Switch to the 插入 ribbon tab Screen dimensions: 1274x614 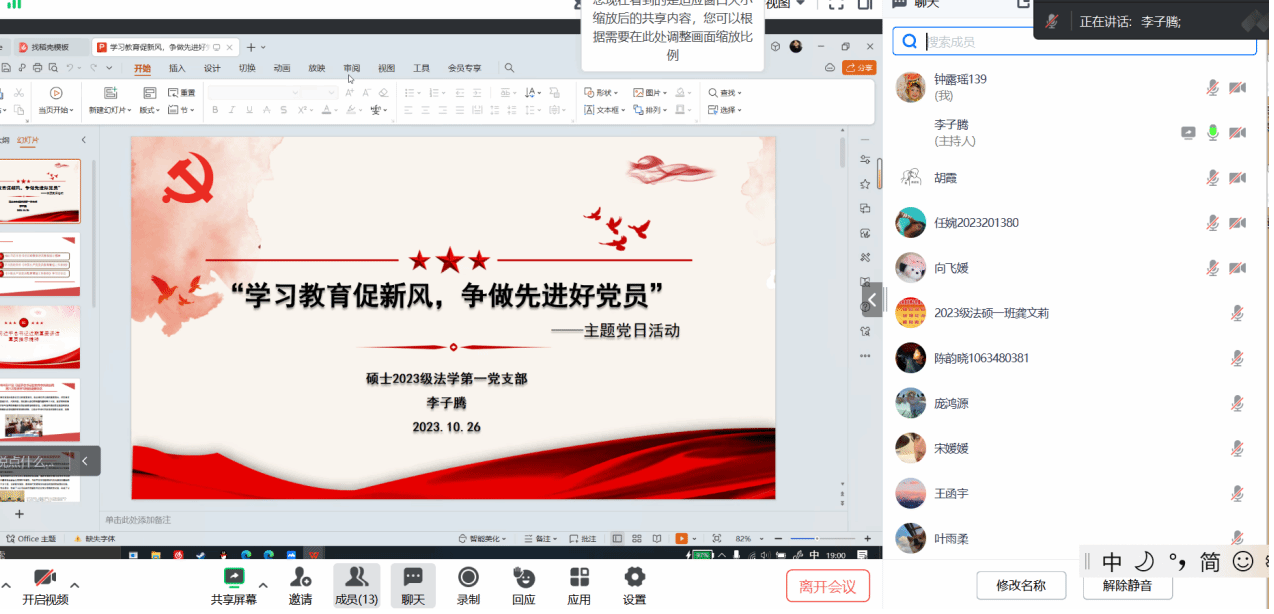click(x=177, y=68)
